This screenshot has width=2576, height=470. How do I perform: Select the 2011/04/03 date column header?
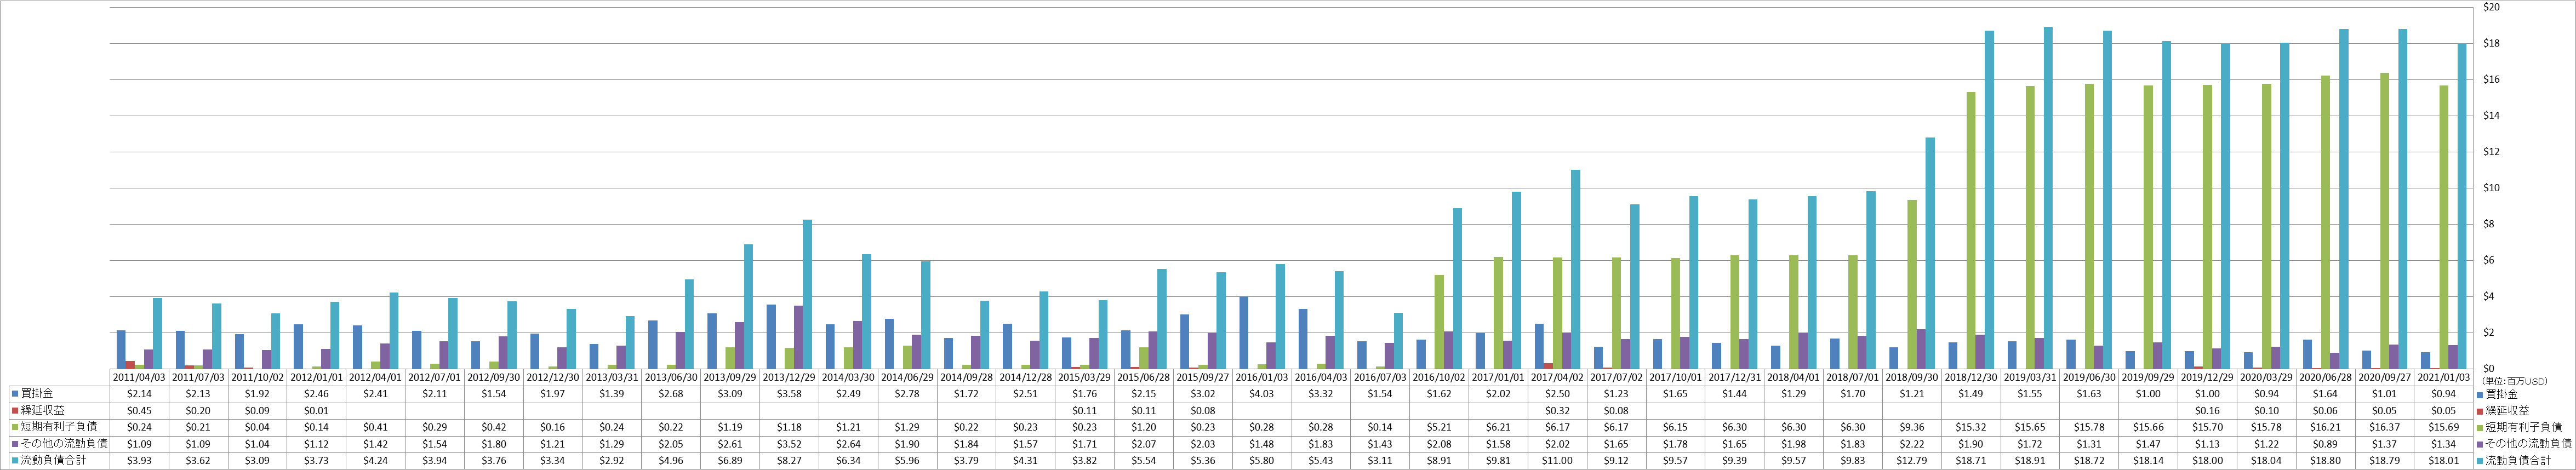point(139,378)
